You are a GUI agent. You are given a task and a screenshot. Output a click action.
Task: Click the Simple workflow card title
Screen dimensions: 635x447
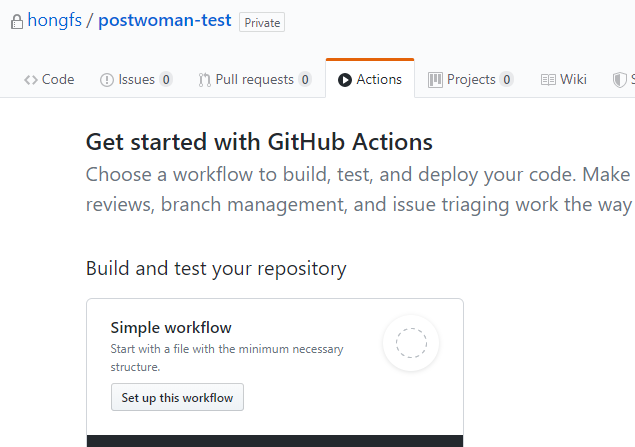coord(171,328)
